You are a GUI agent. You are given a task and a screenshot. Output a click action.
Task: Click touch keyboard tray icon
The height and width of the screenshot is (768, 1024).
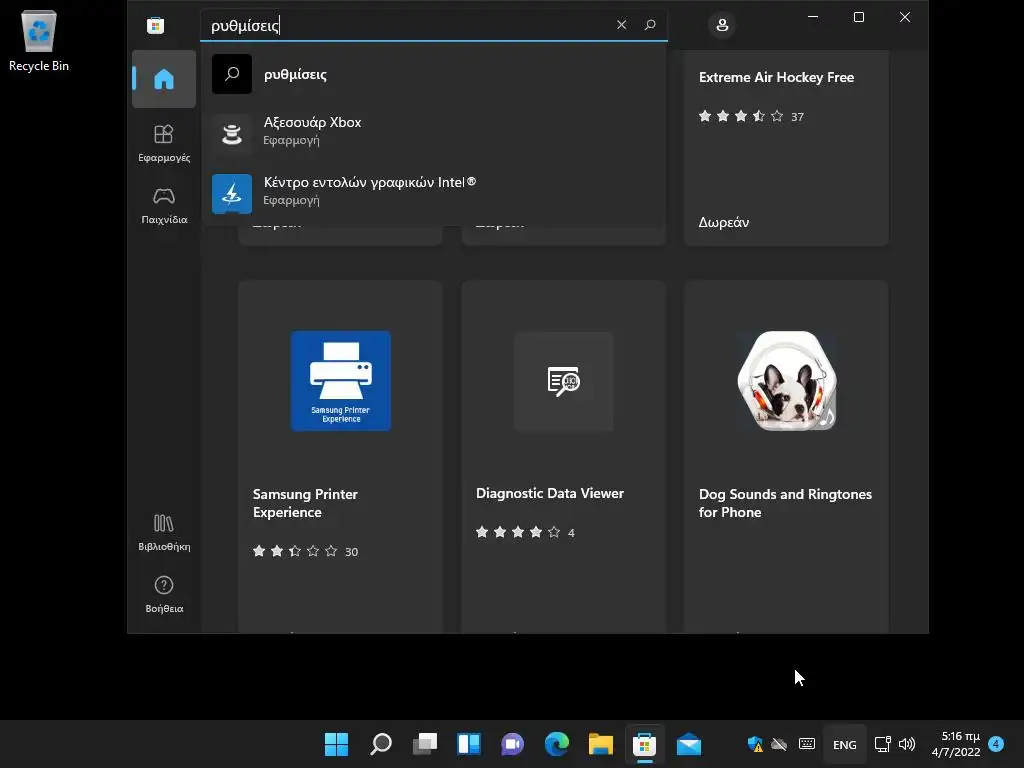pyautogui.click(x=807, y=744)
